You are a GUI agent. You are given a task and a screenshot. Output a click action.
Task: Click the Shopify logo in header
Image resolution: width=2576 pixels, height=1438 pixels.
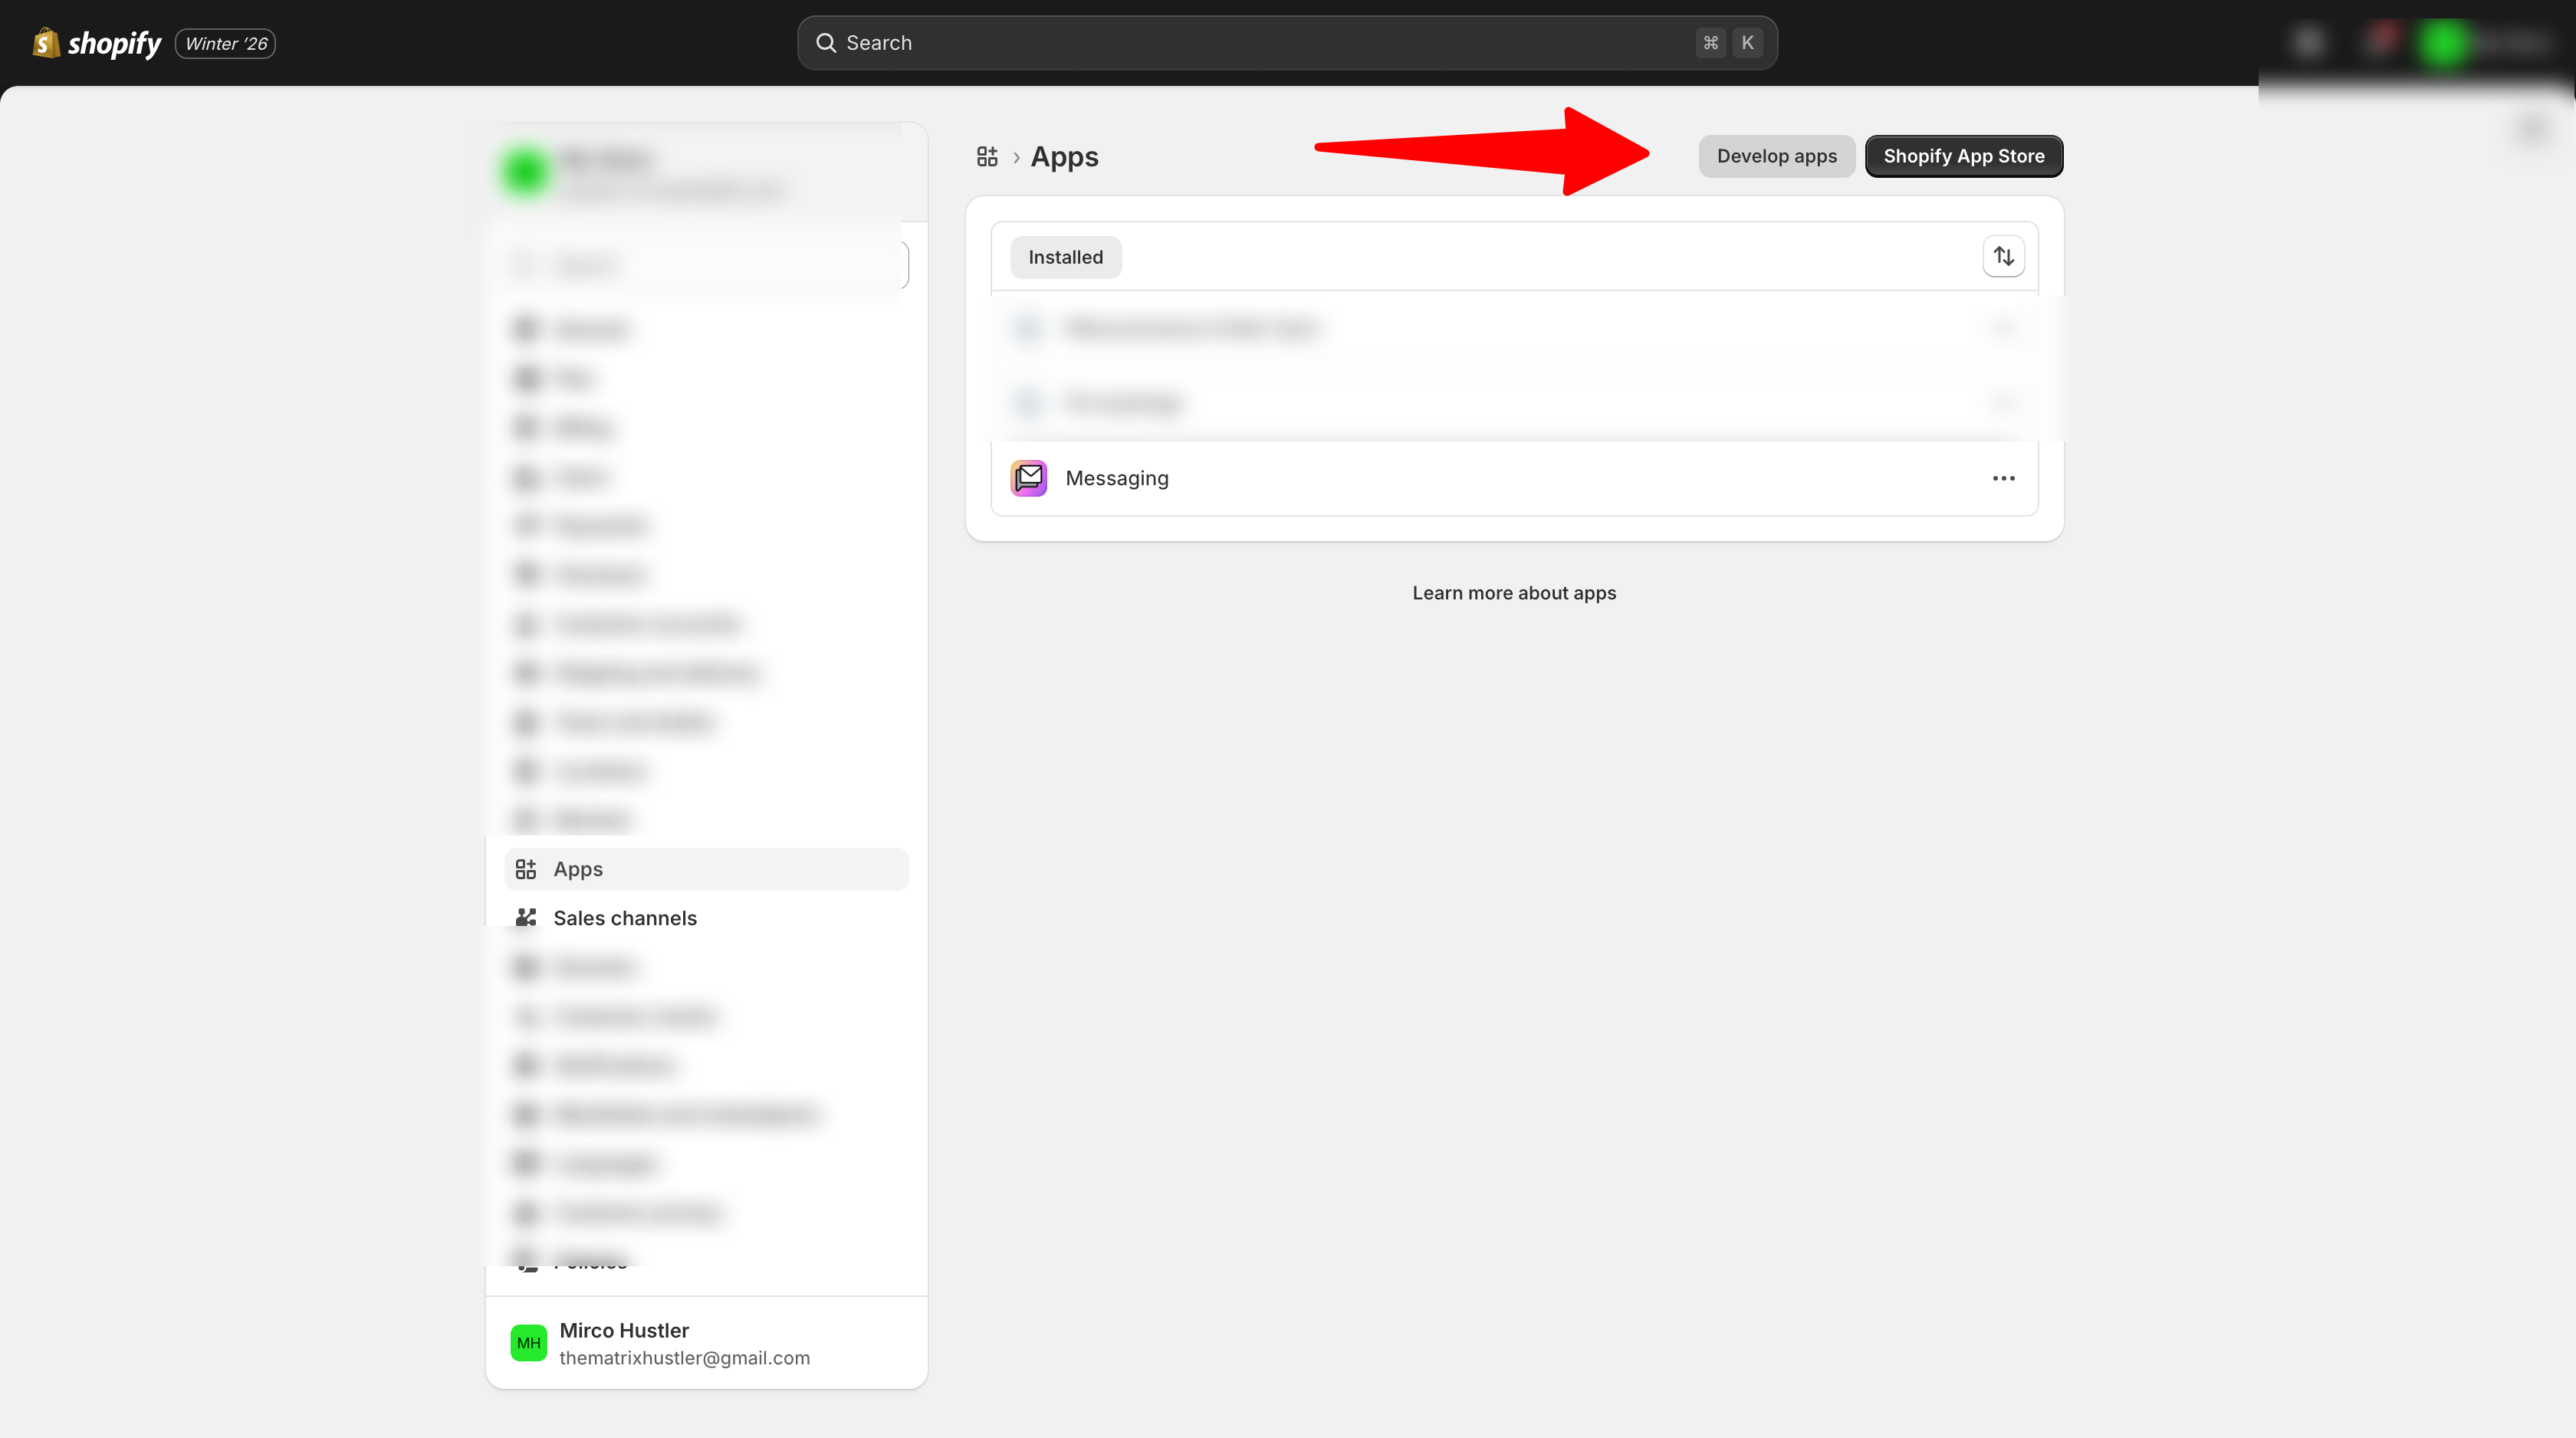click(97, 43)
